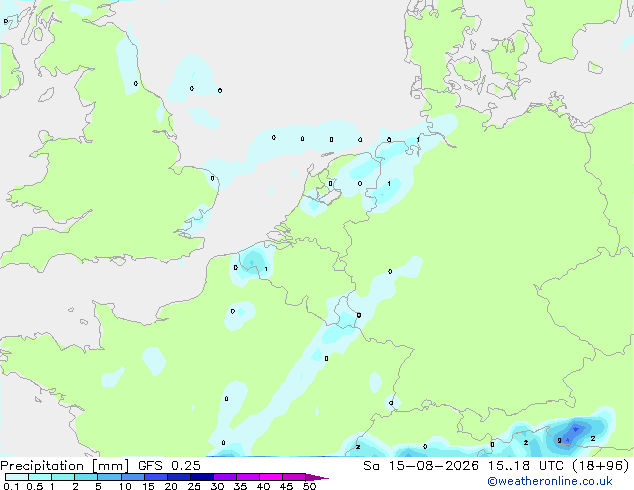Click the 'GFS 0.25' model label

point(169,466)
